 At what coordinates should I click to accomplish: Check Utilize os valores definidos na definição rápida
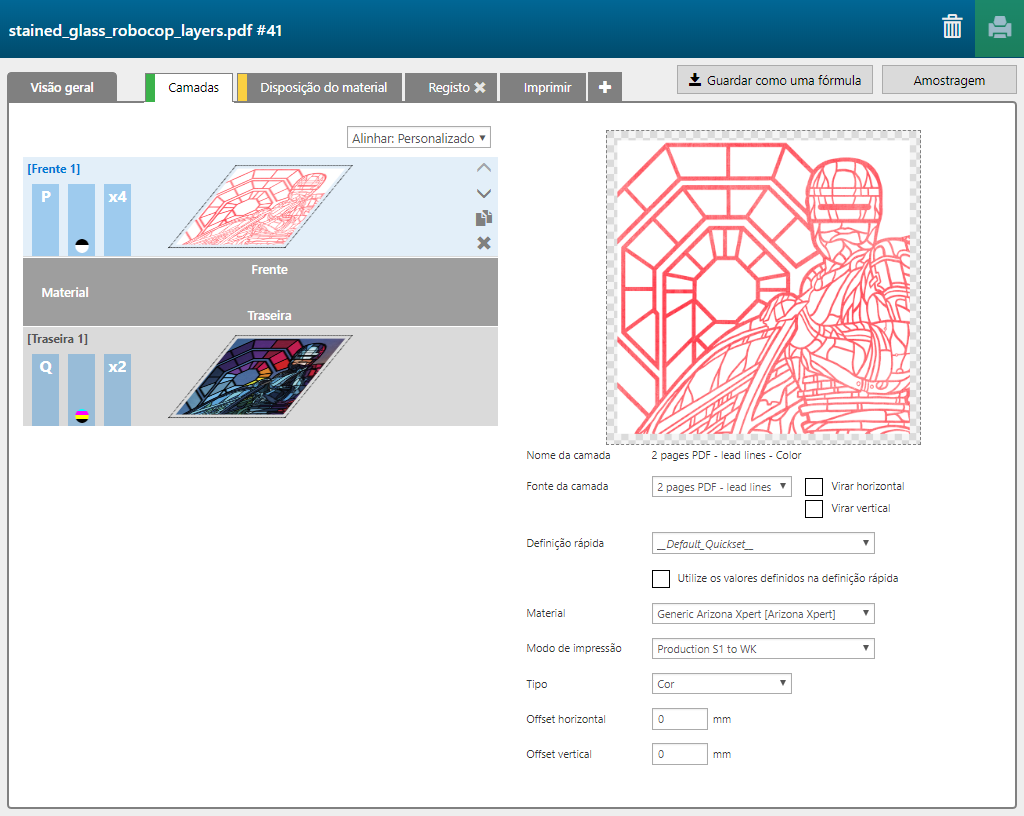point(661,578)
